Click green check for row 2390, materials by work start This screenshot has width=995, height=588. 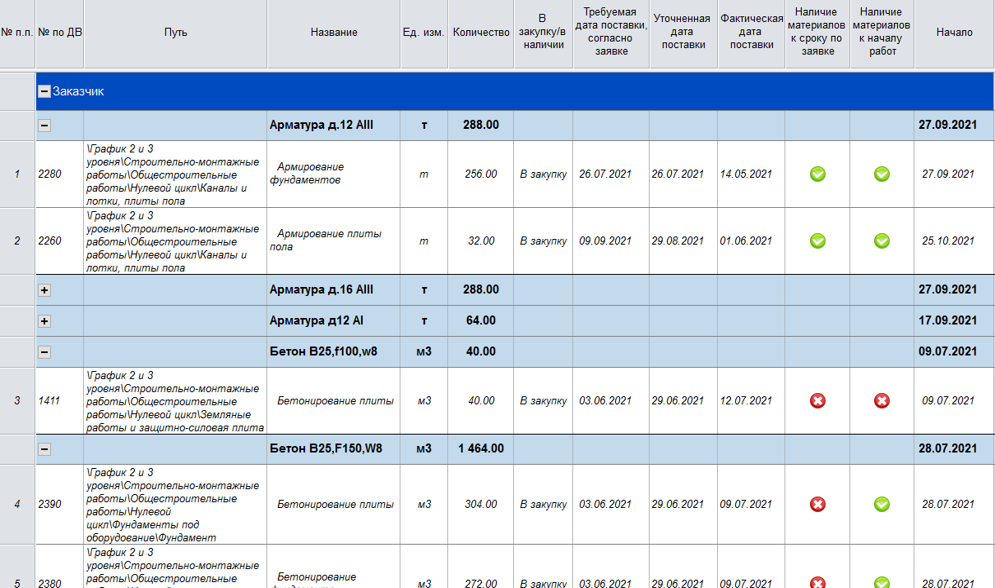point(881,504)
